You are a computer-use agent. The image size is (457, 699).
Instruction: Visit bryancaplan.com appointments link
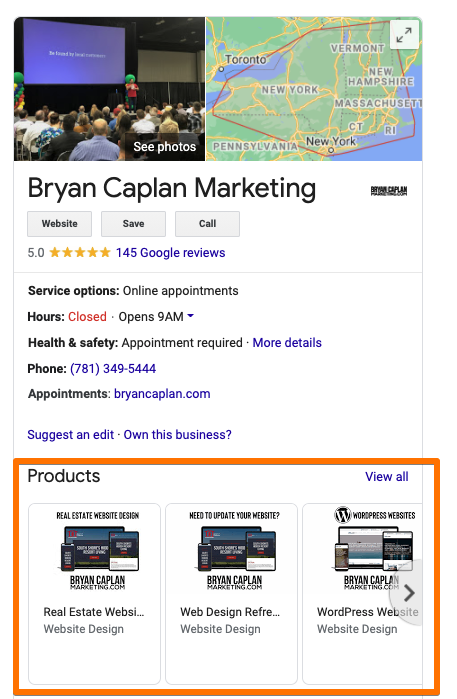162,394
